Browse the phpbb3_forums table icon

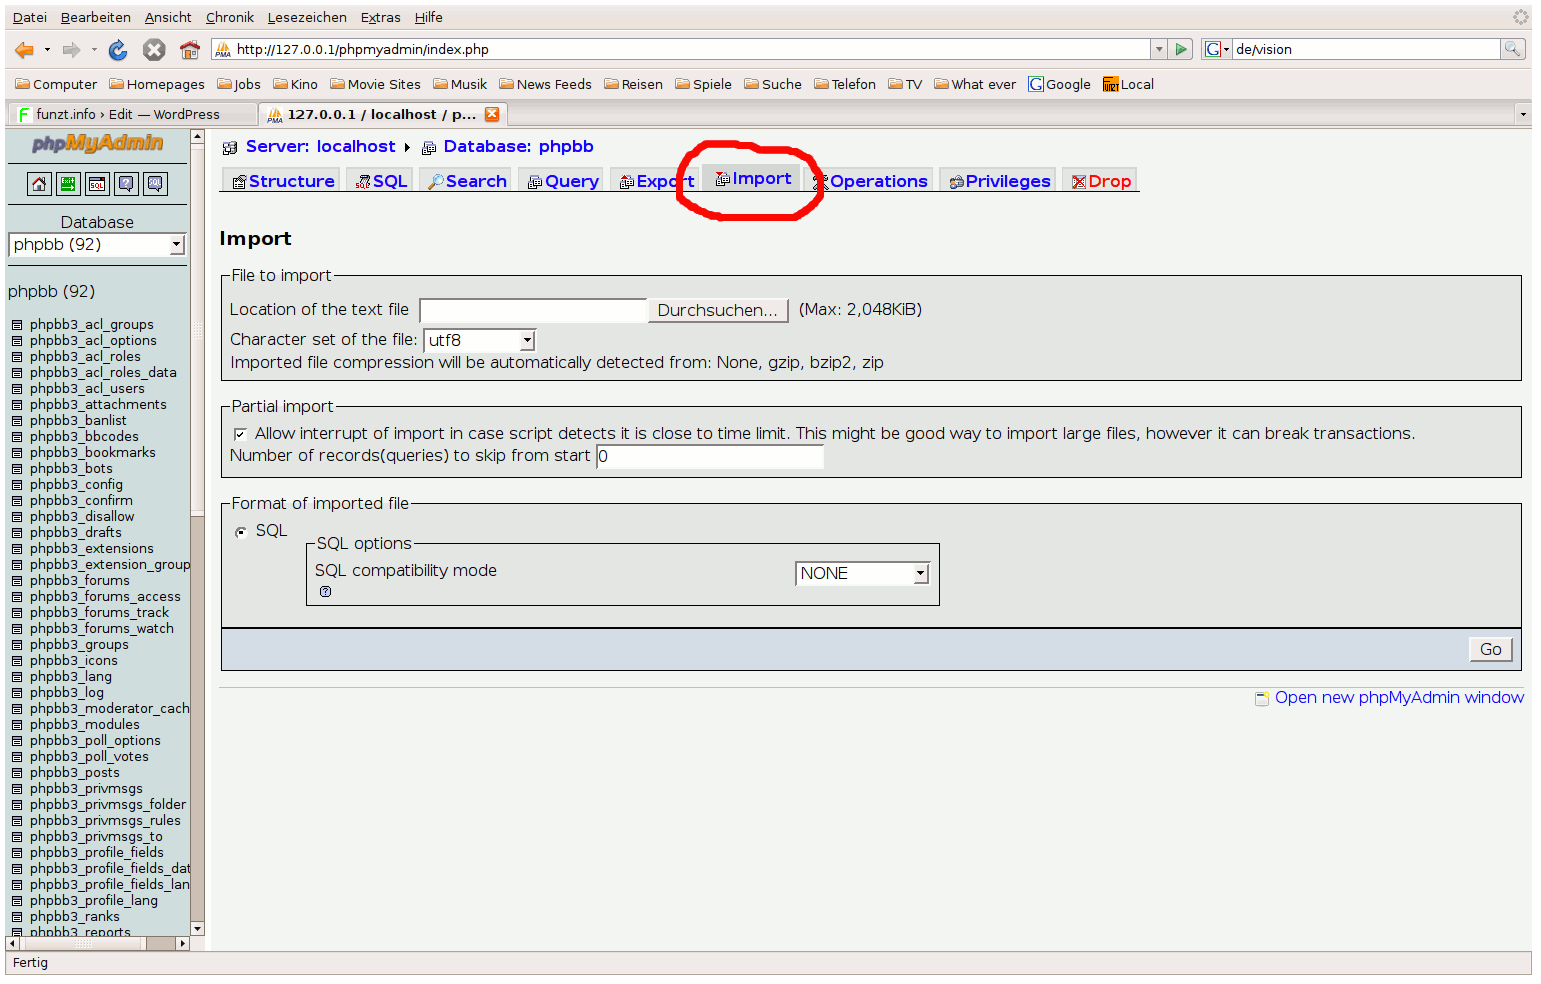click(17, 581)
